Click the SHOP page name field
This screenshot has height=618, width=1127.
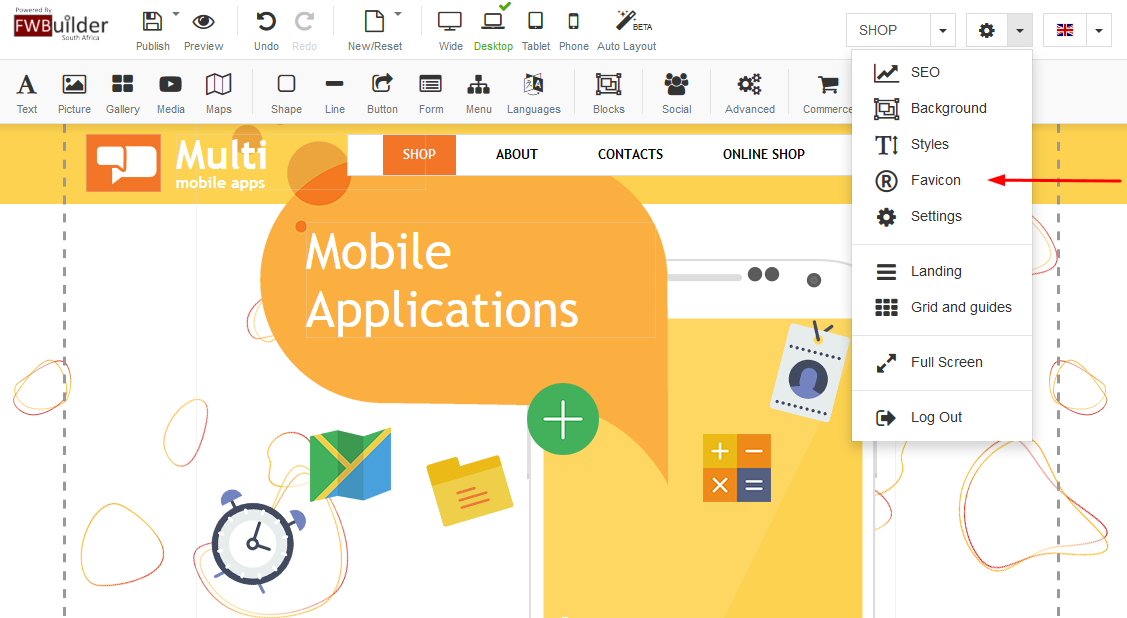pyautogui.click(x=888, y=30)
